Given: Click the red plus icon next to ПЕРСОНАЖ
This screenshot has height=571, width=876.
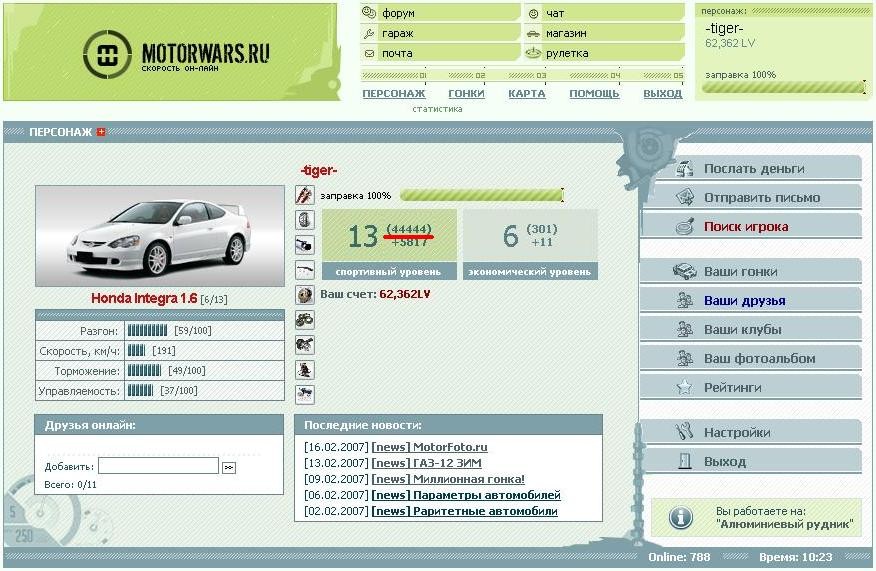Looking at the screenshot, I should (x=101, y=132).
